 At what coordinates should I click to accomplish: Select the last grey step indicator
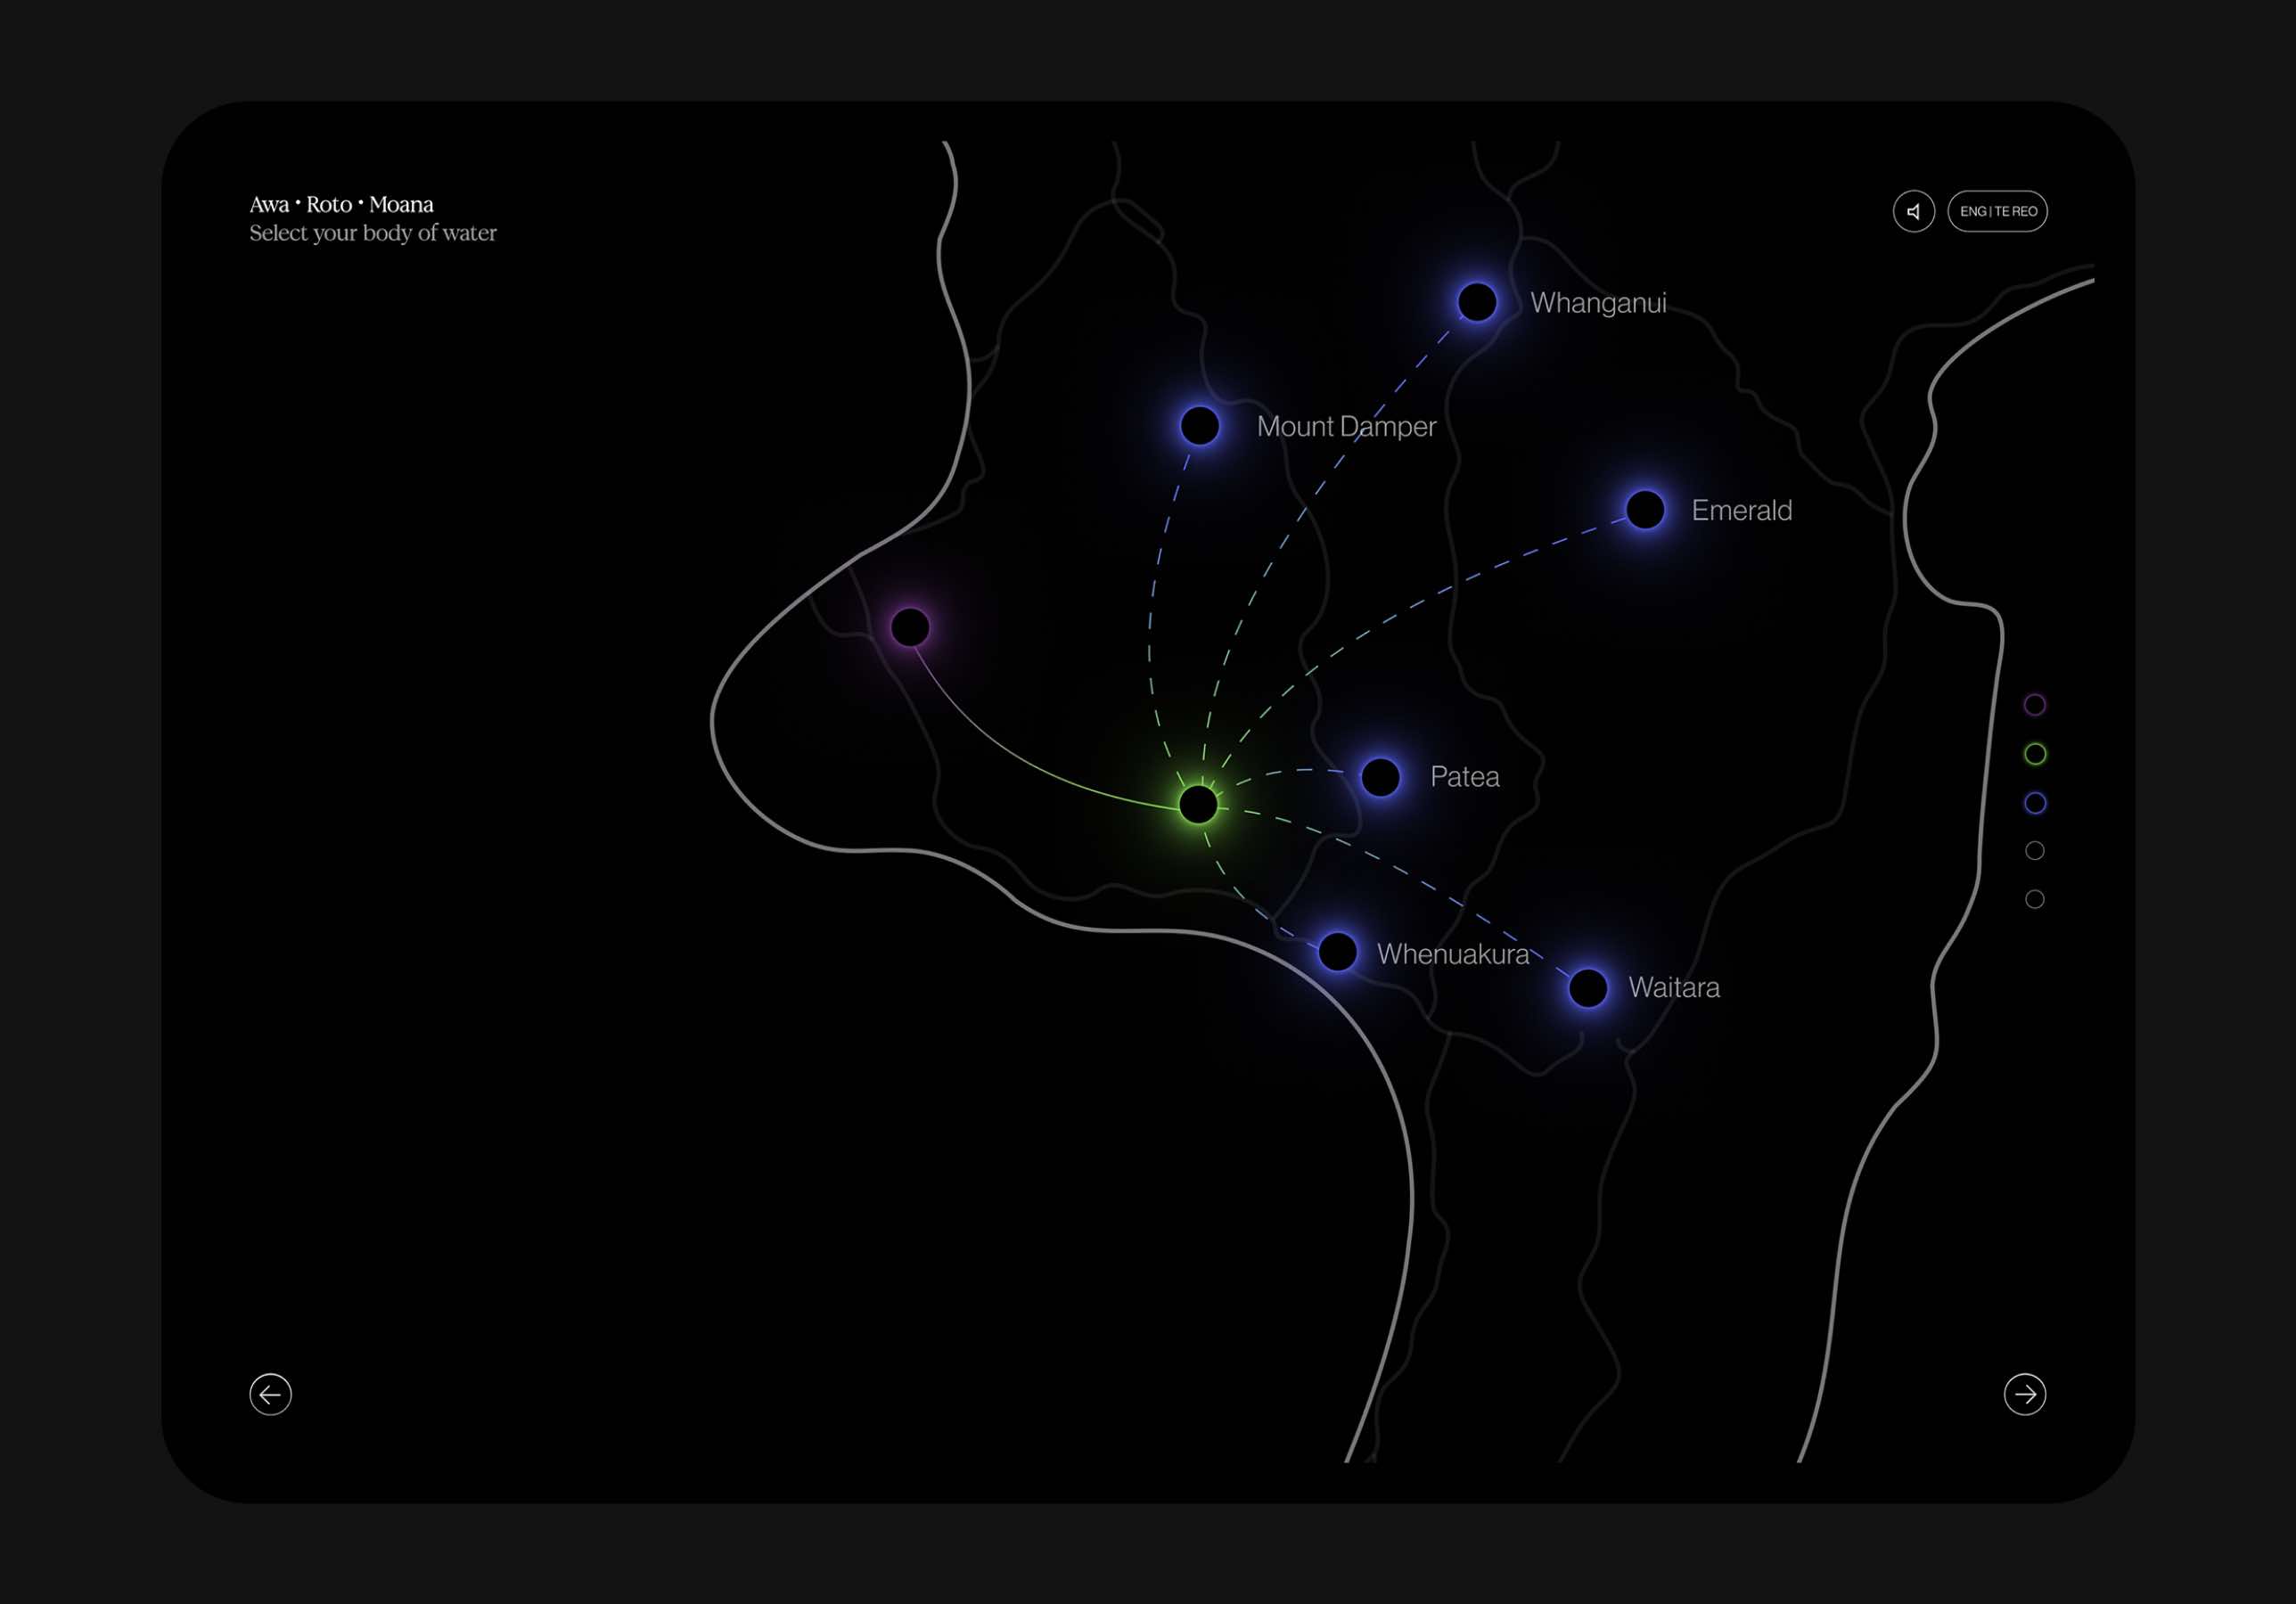(x=2034, y=899)
